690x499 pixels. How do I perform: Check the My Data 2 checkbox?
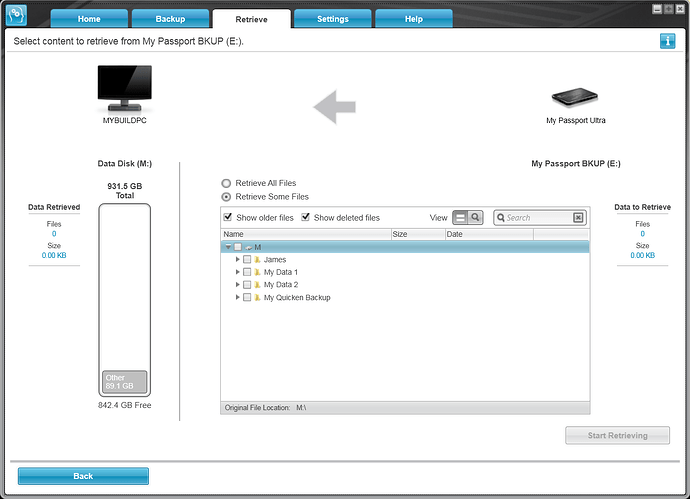[247, 285]
